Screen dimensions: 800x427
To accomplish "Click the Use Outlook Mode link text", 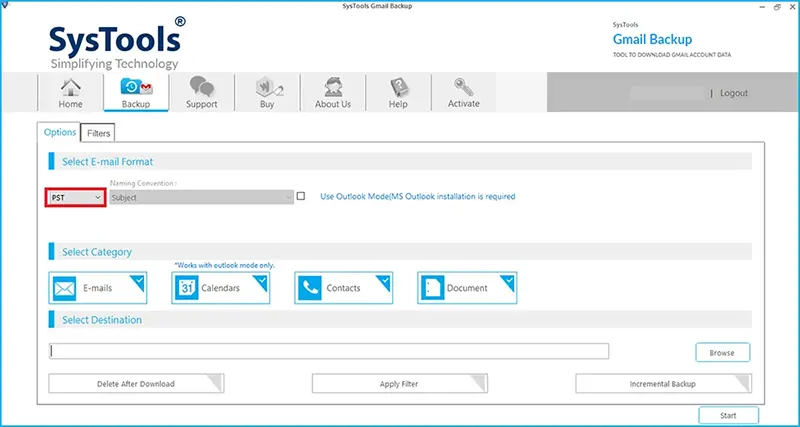I will click(x=418, y=196).
